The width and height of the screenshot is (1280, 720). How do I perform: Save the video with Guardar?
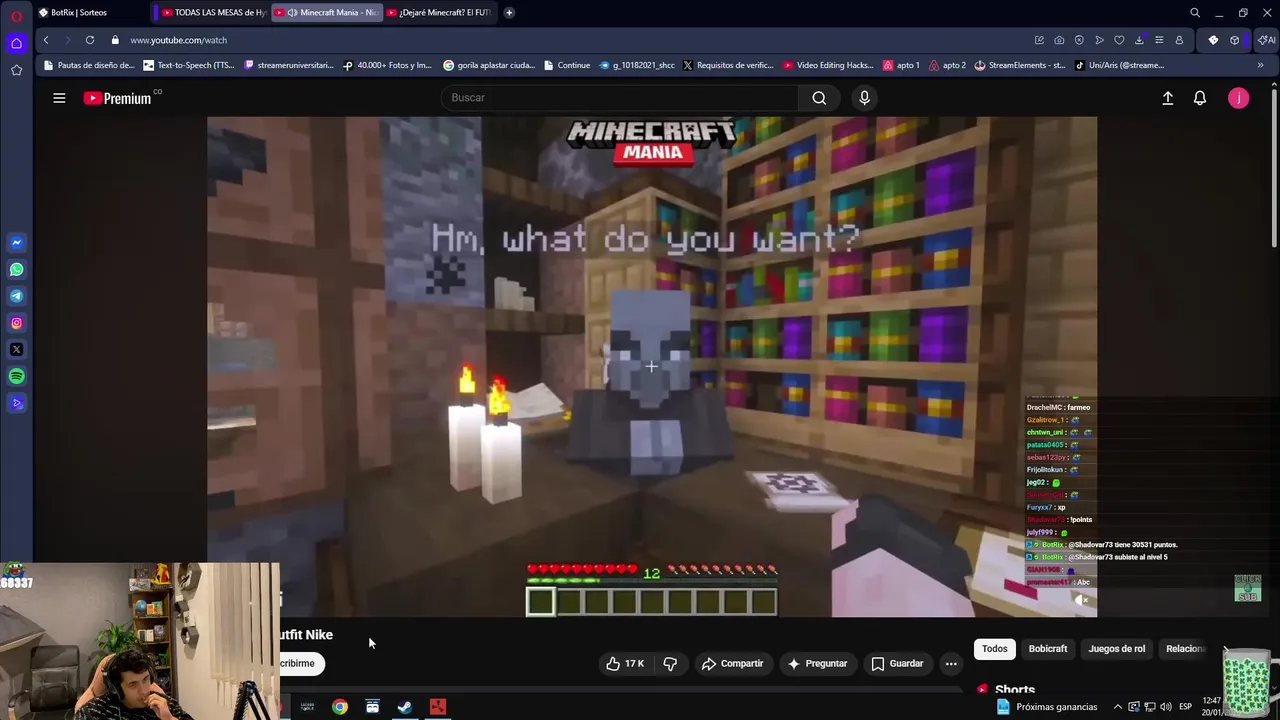(x=897, y=663)
